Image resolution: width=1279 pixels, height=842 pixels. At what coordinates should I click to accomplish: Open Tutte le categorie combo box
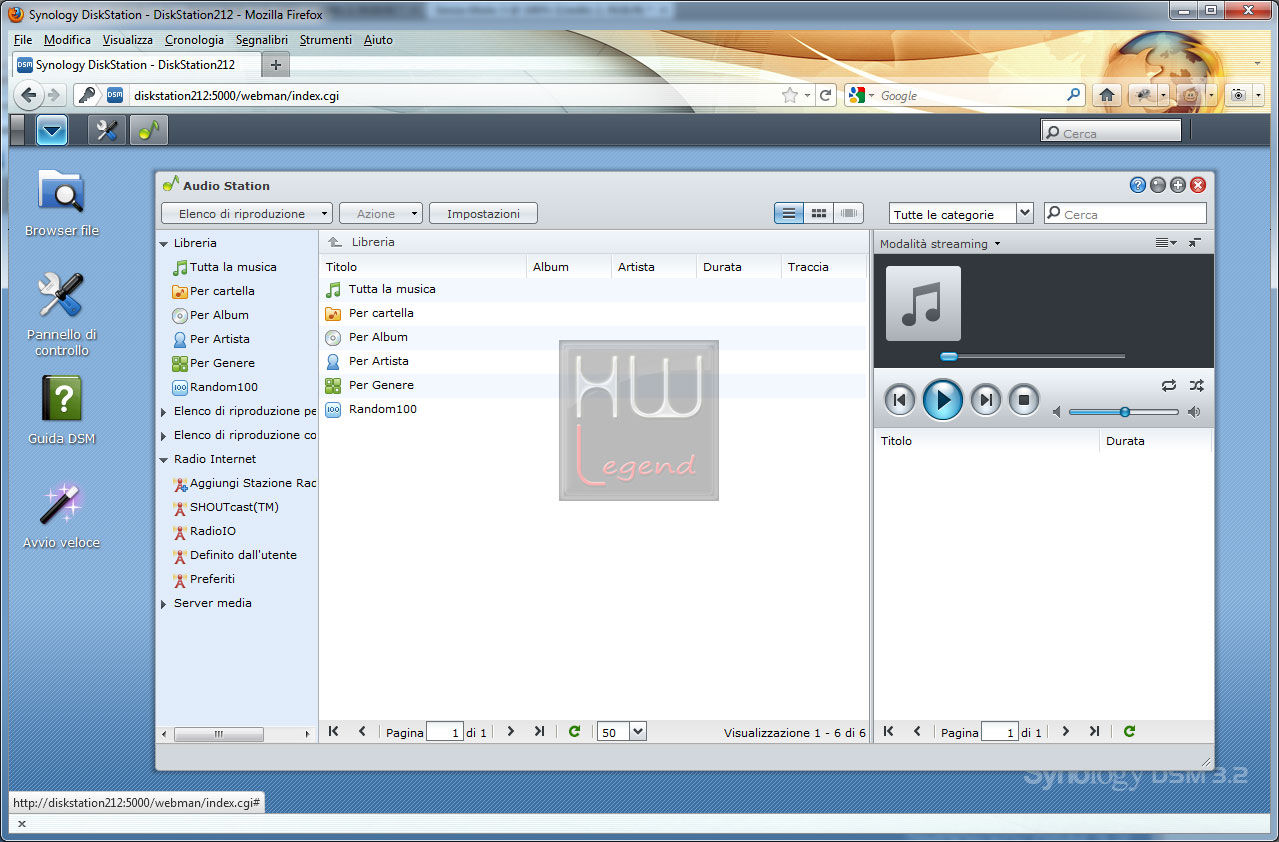click(x=961, y=214)
